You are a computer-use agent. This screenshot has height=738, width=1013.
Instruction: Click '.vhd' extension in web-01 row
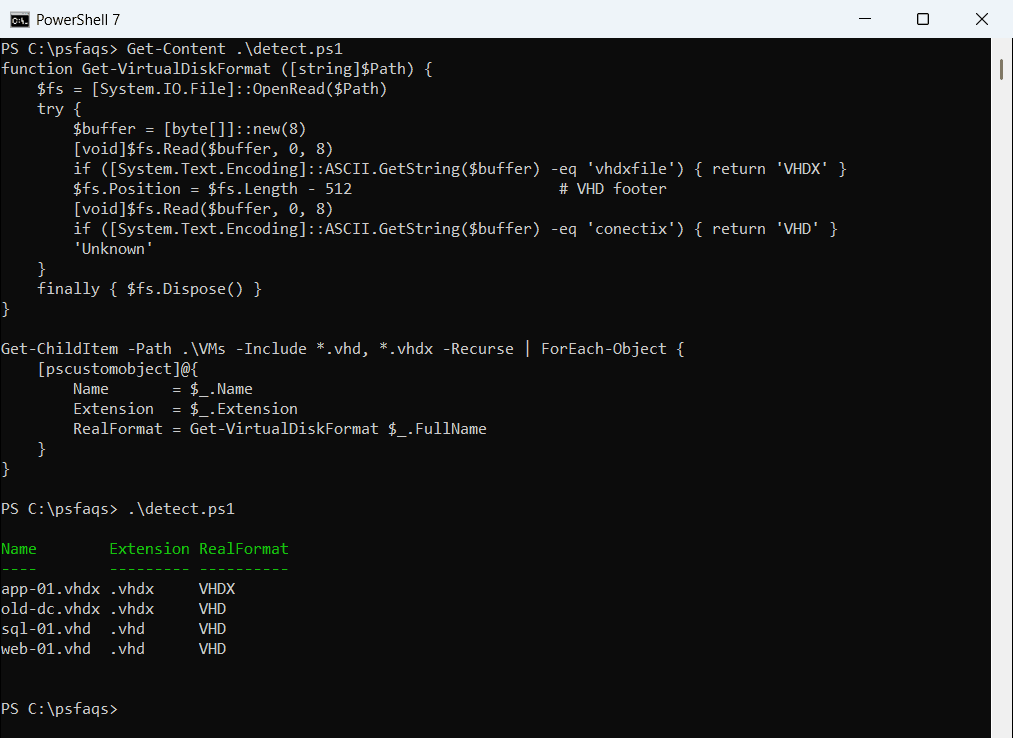(x=127, y=650)
